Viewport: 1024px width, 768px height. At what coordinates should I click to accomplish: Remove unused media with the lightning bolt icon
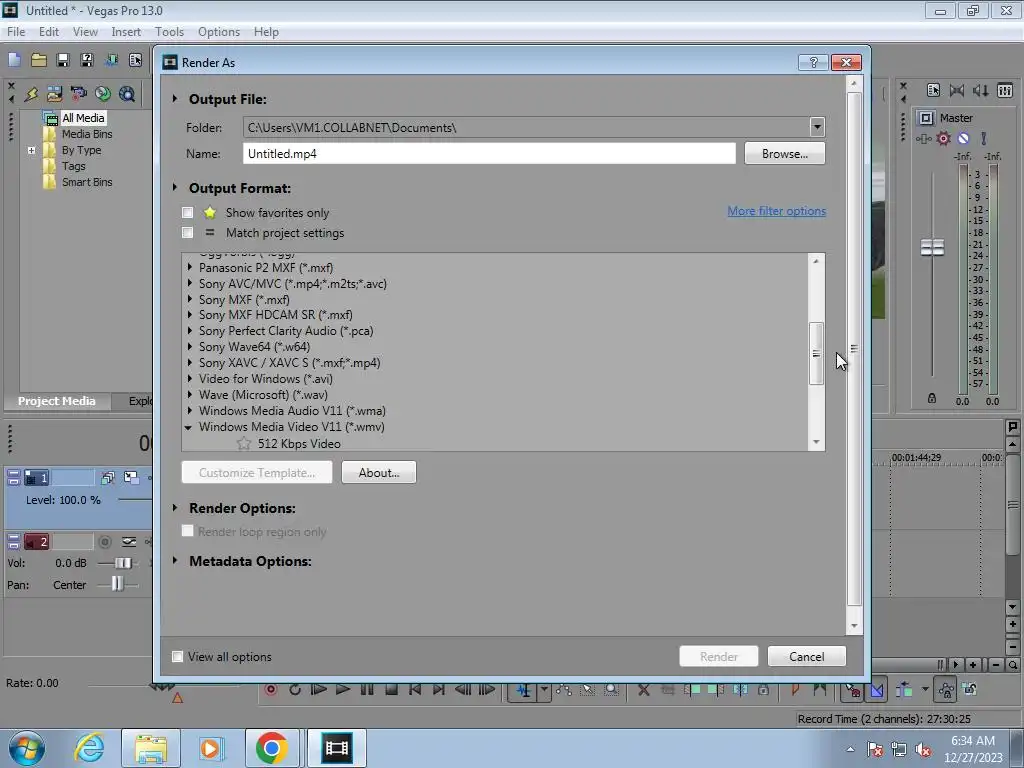pyautogui.click(x=31, y=94)
